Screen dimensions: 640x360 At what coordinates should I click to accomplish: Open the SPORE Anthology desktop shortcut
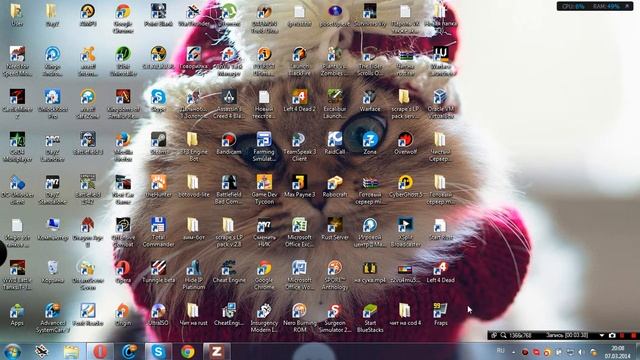coord(335,275)
